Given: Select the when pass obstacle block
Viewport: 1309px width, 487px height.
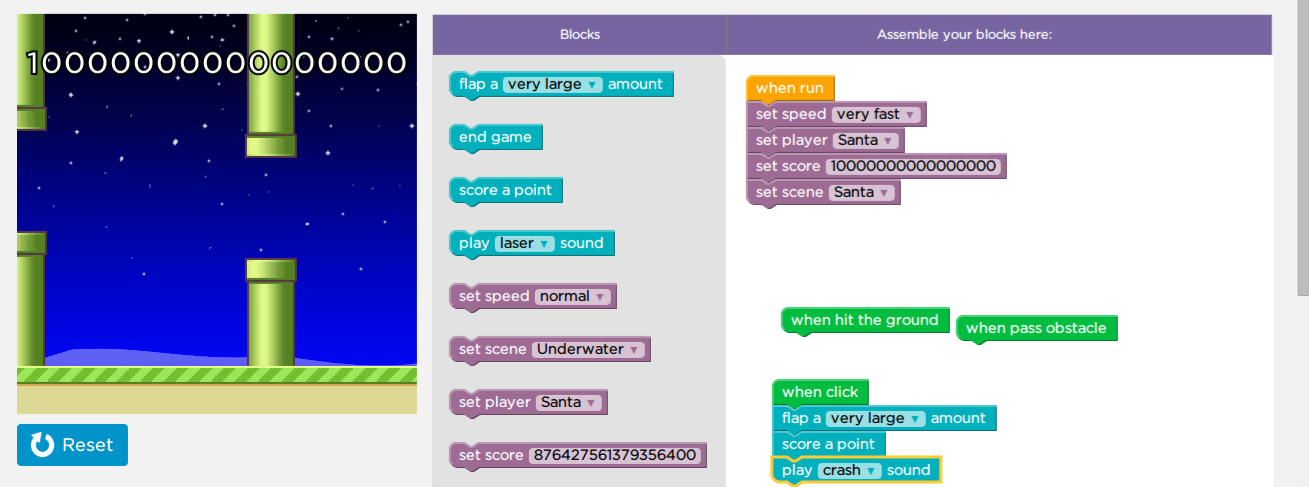Looking at the screenshot, I should (x=1036, y=329).
